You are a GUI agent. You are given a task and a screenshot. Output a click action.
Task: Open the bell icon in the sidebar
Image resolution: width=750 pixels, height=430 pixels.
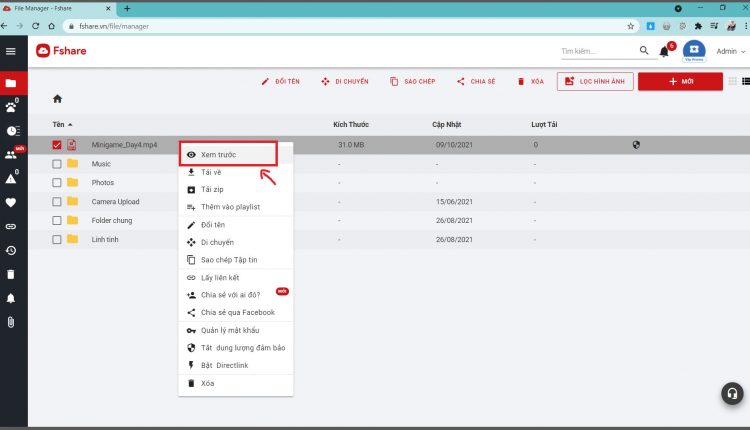(11, 298)
